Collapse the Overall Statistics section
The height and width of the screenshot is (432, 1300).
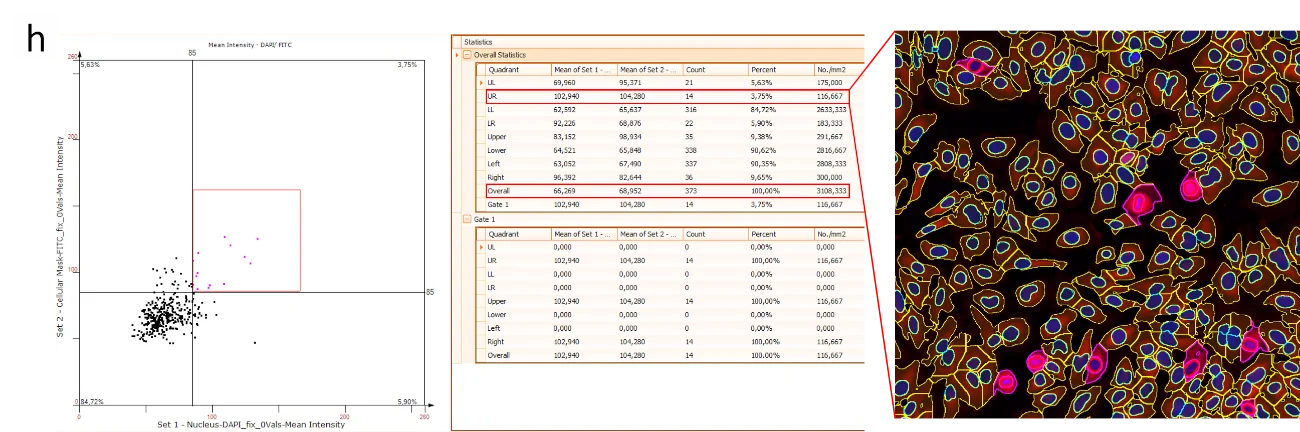(x=467, y=55)
